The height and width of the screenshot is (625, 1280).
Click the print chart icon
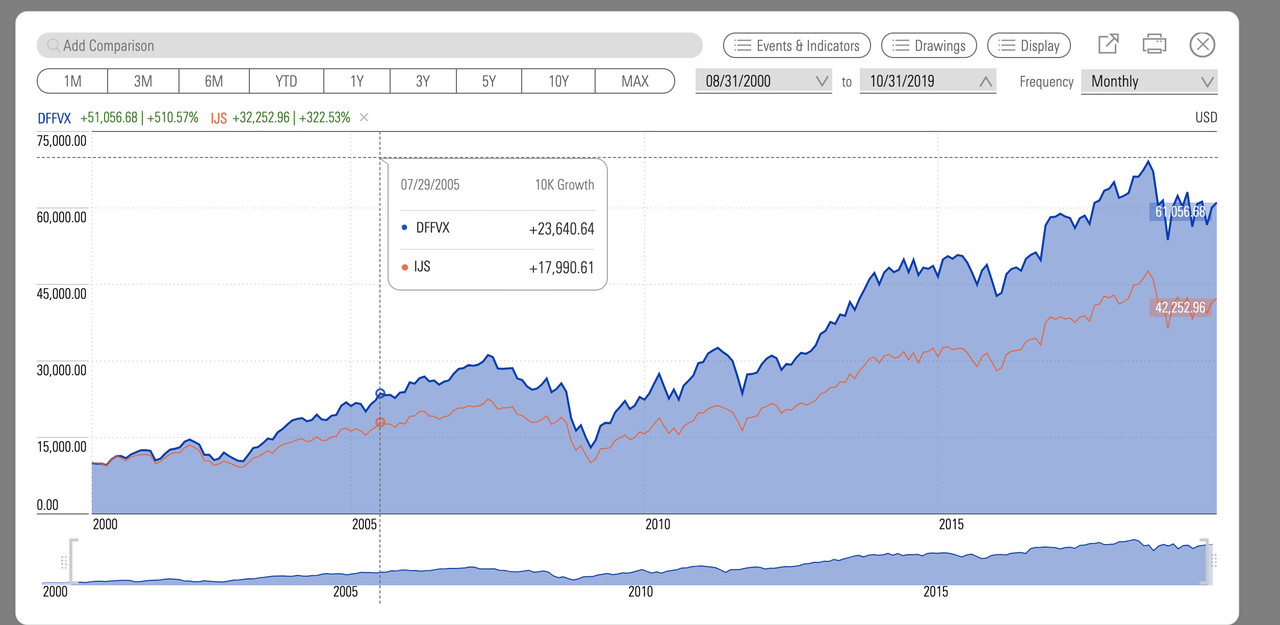1155,44
